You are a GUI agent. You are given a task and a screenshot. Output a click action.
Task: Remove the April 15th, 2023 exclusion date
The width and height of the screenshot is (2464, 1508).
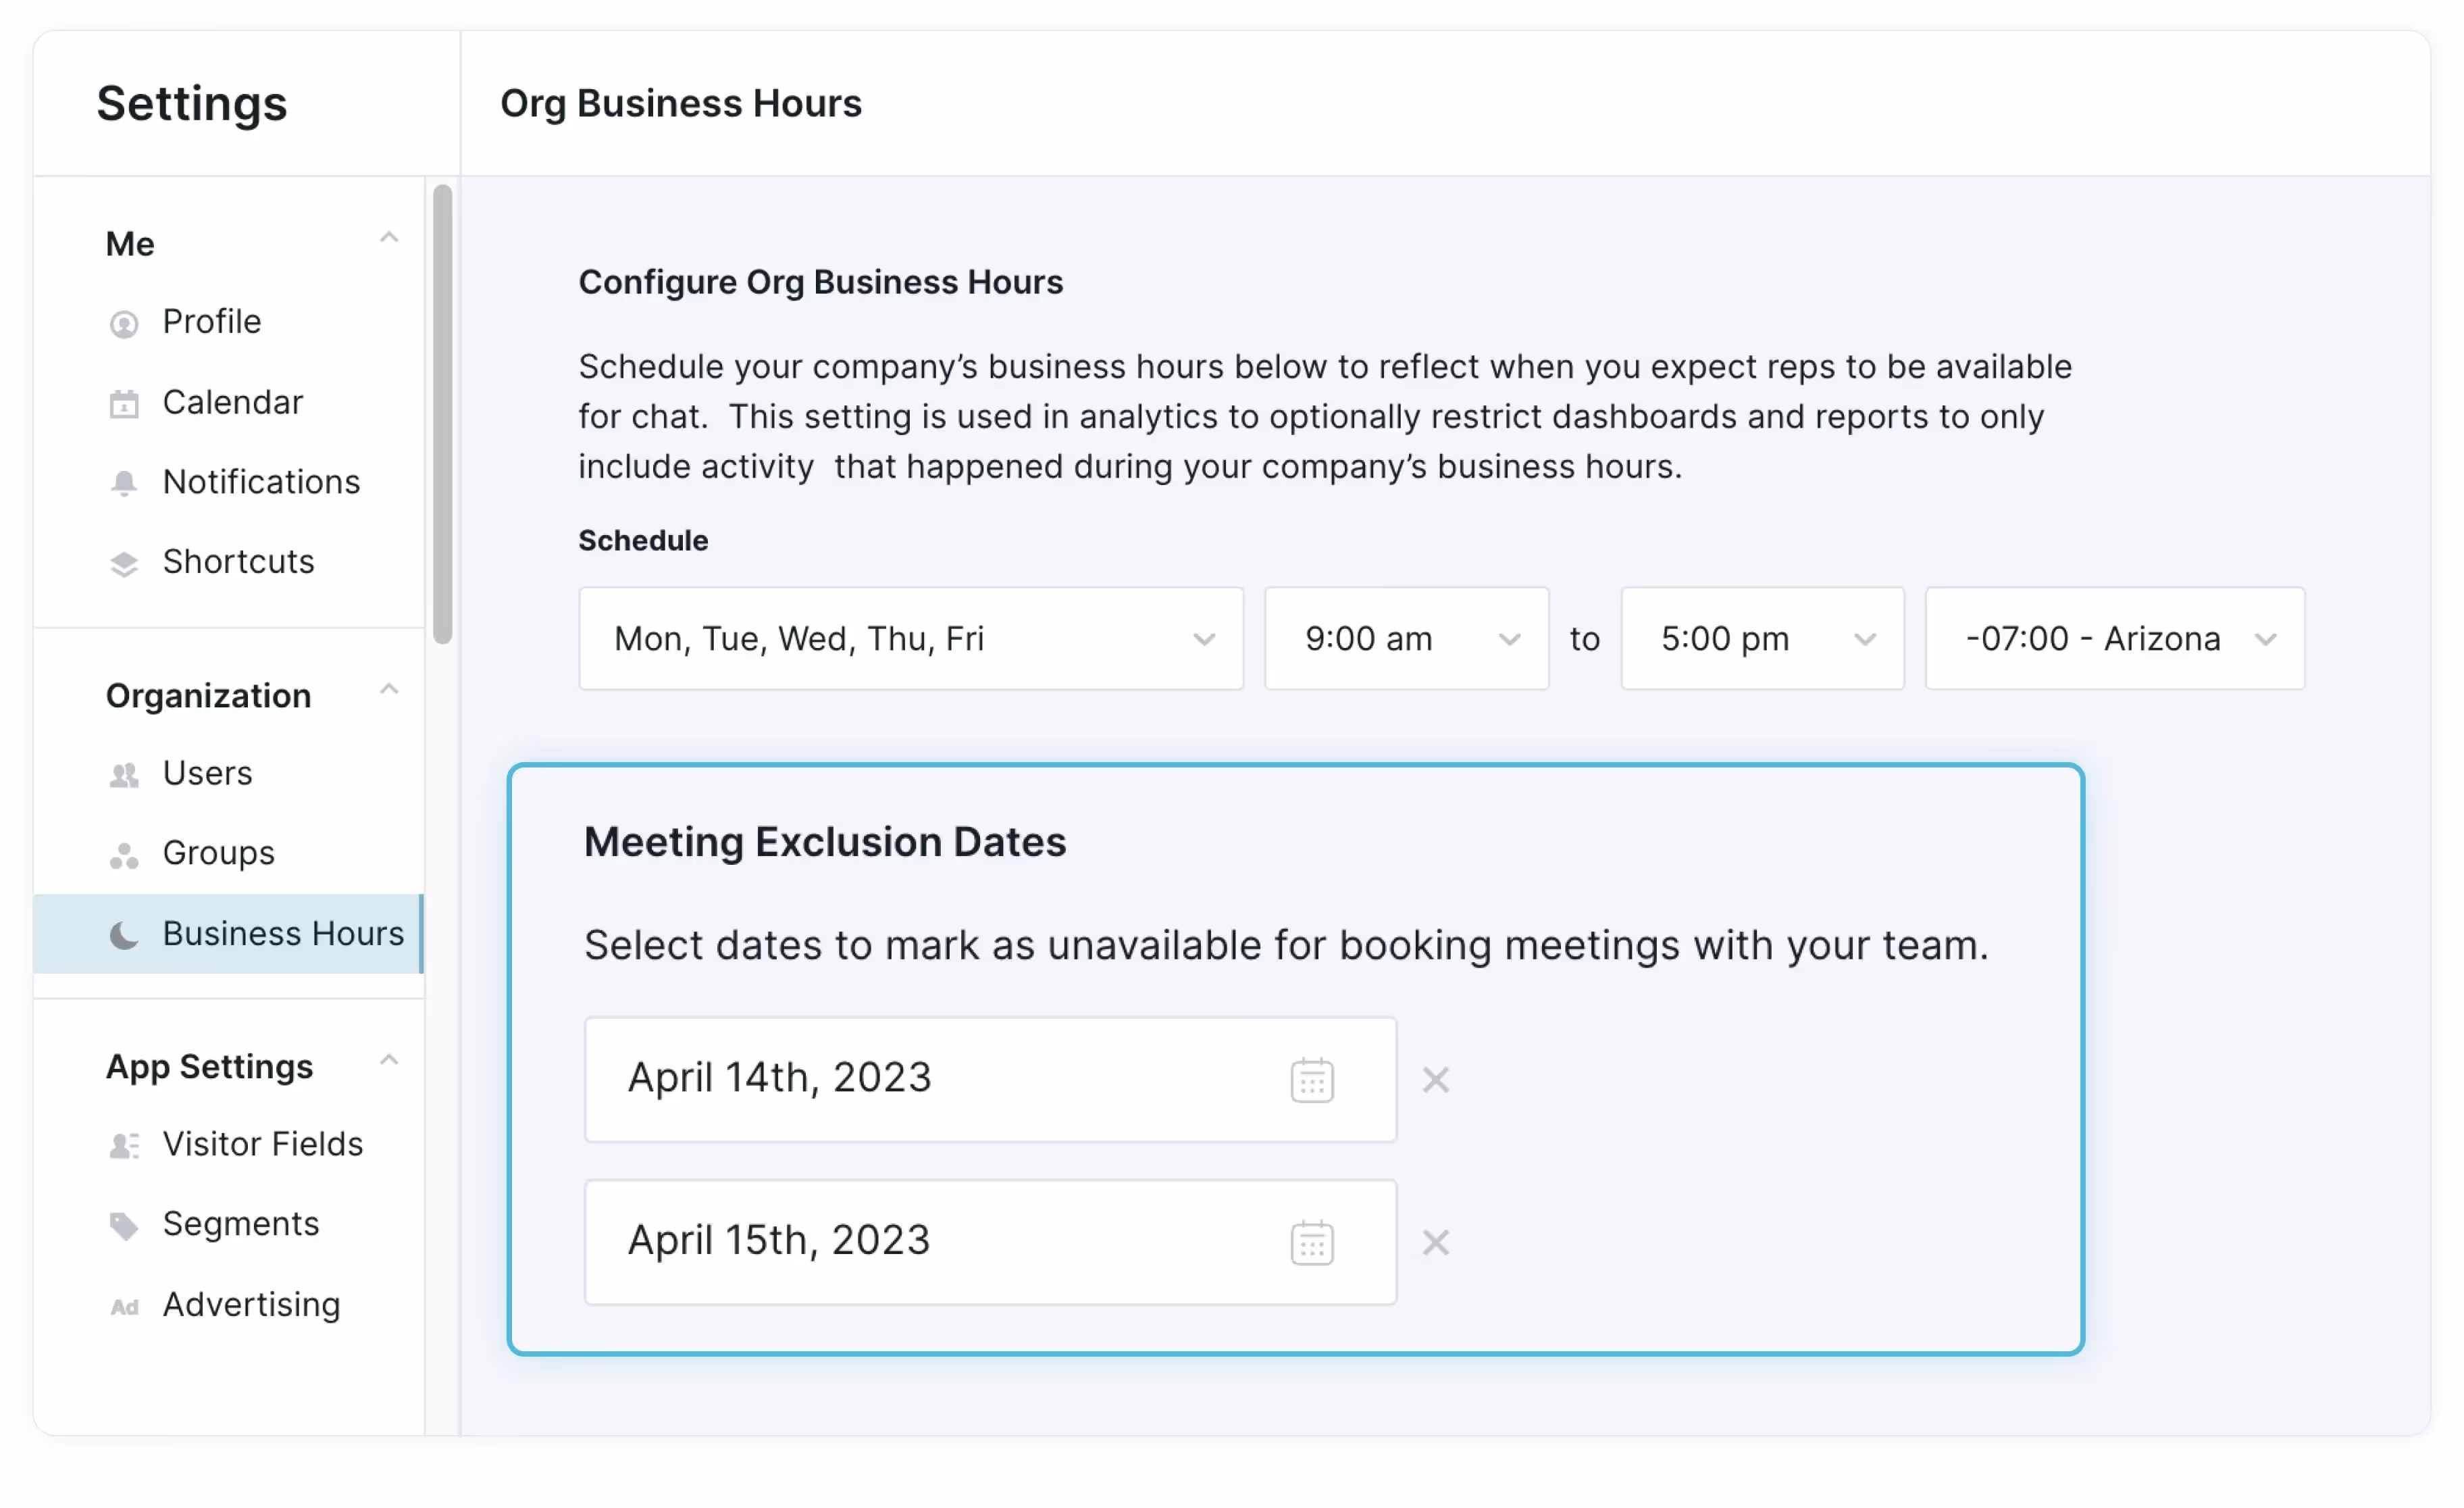tap(1436, 1243)
